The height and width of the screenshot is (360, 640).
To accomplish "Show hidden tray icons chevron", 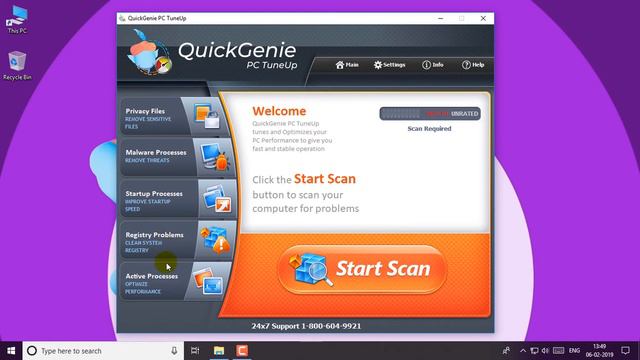I will coord(523,351).
